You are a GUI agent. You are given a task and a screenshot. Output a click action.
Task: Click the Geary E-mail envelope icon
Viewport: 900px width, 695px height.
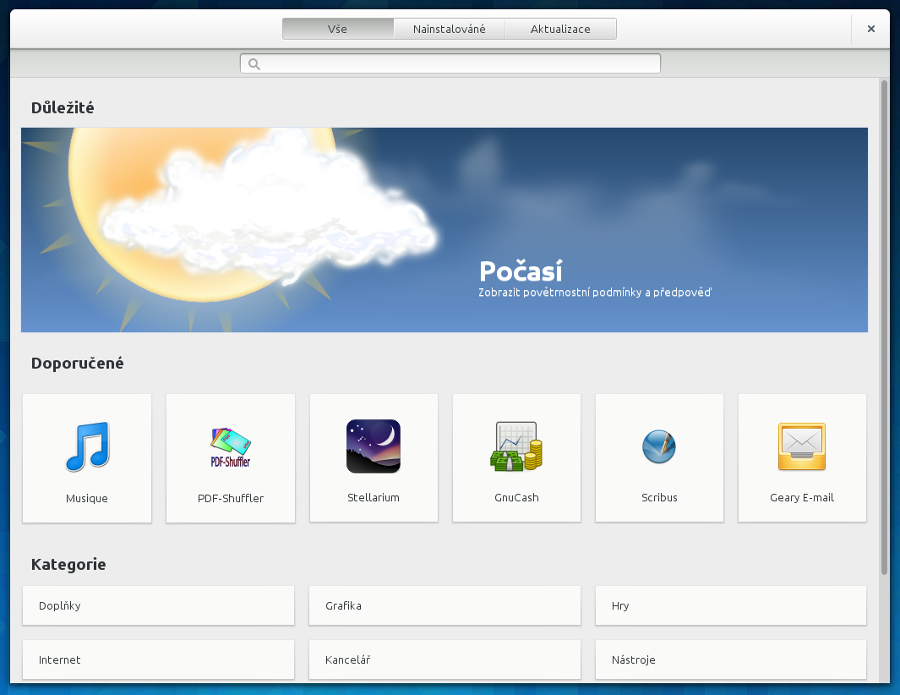[x=802, y=447]
